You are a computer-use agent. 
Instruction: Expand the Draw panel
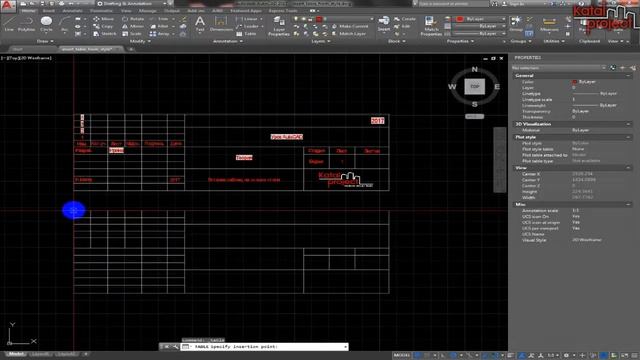click(x=44, y=41)
